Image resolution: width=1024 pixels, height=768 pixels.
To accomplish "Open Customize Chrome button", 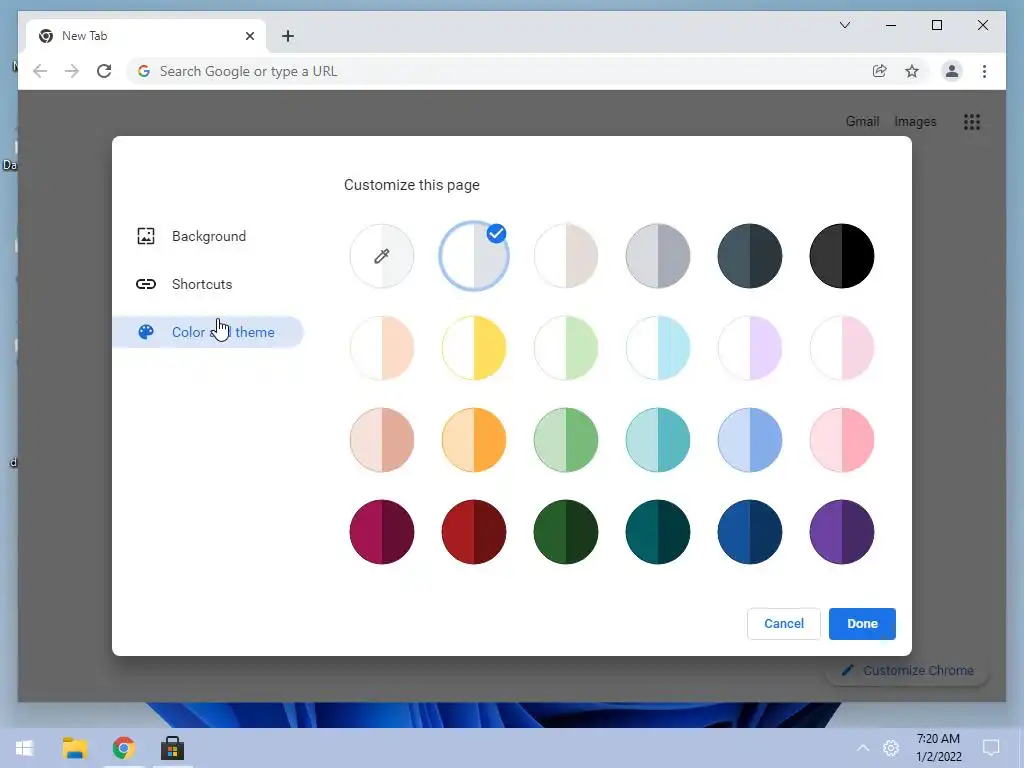I will [907, 671].
